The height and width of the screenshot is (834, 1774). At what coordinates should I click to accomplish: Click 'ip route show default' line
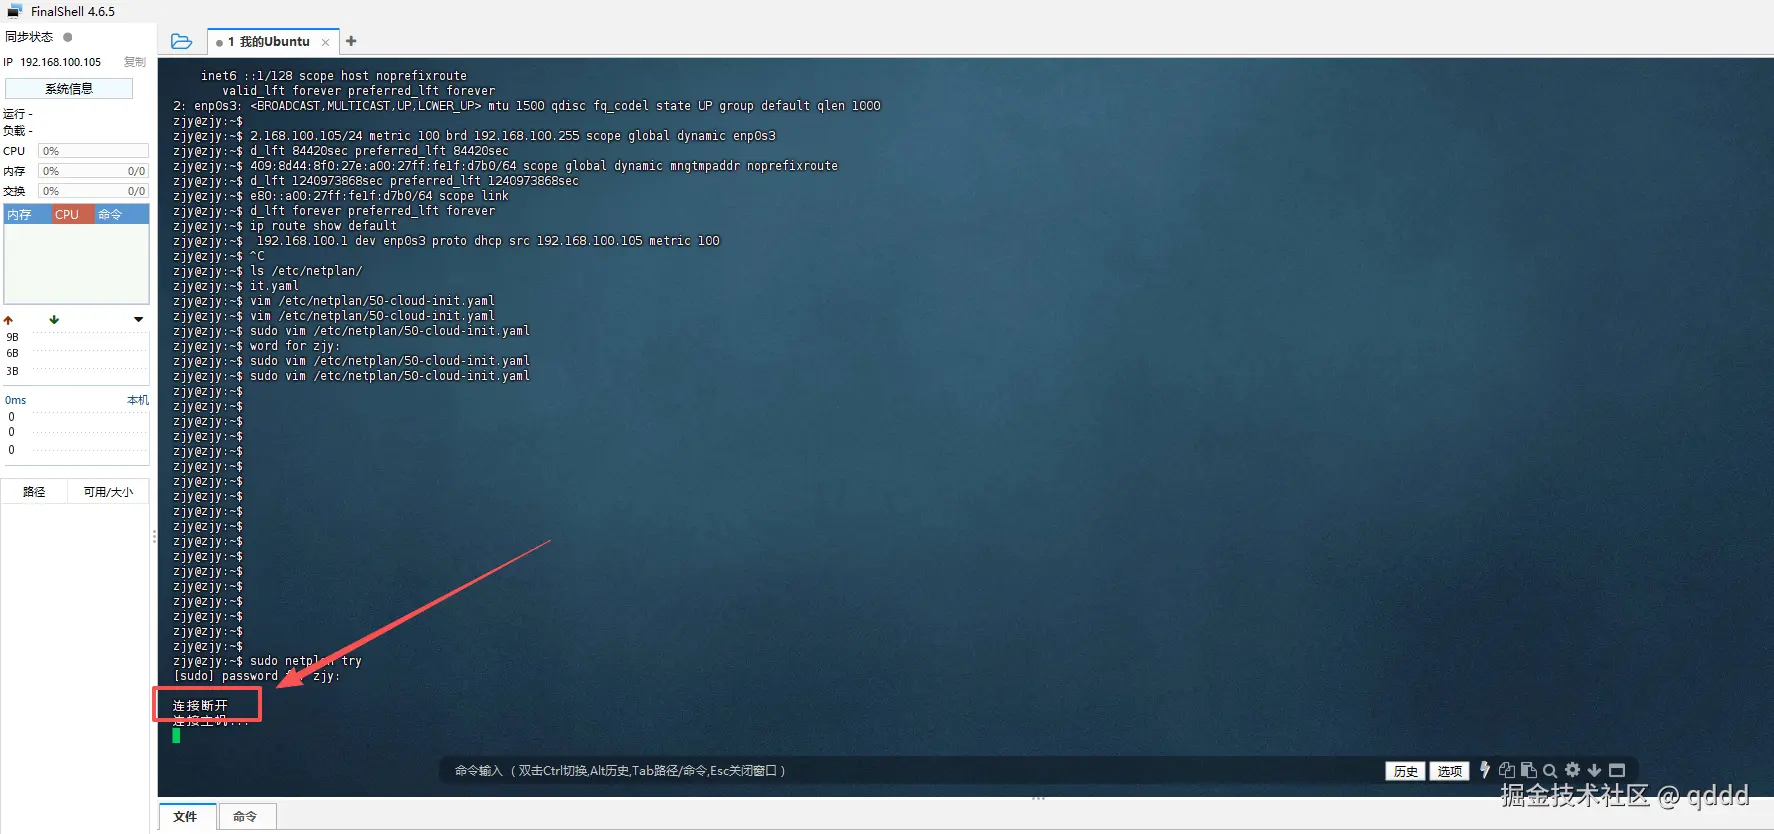(x=323, y=226)
